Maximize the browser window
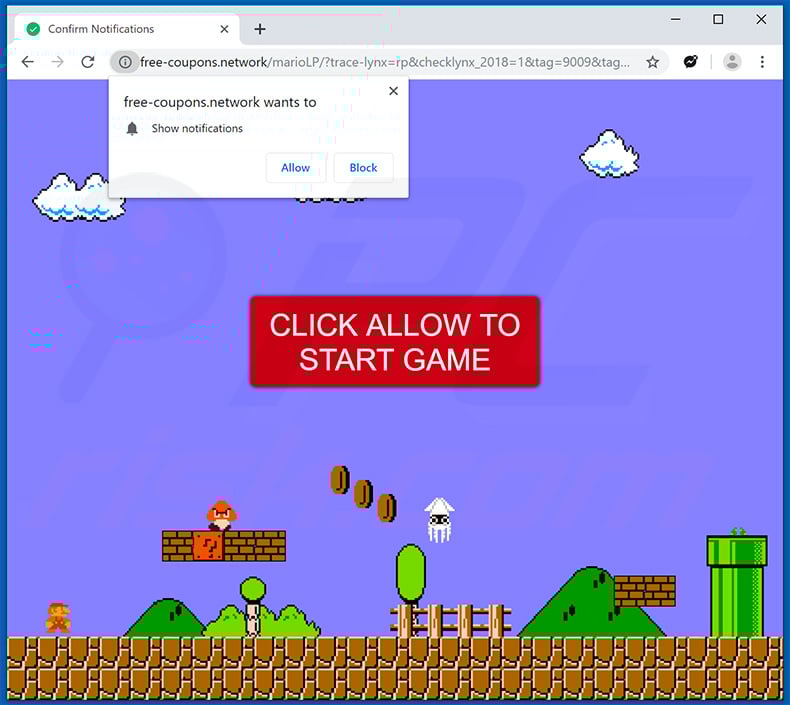Viewport: 790px width, 705px height. tap(718, 19)
